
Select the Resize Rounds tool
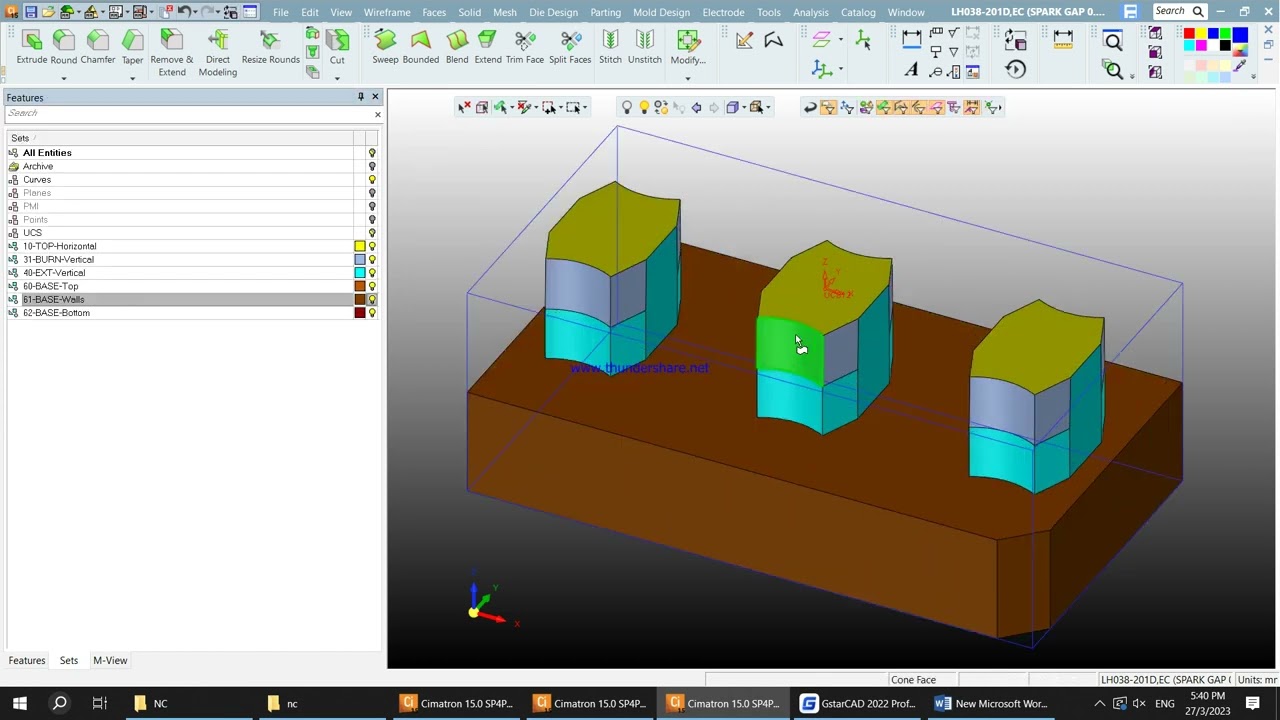(x=270, y=48)
